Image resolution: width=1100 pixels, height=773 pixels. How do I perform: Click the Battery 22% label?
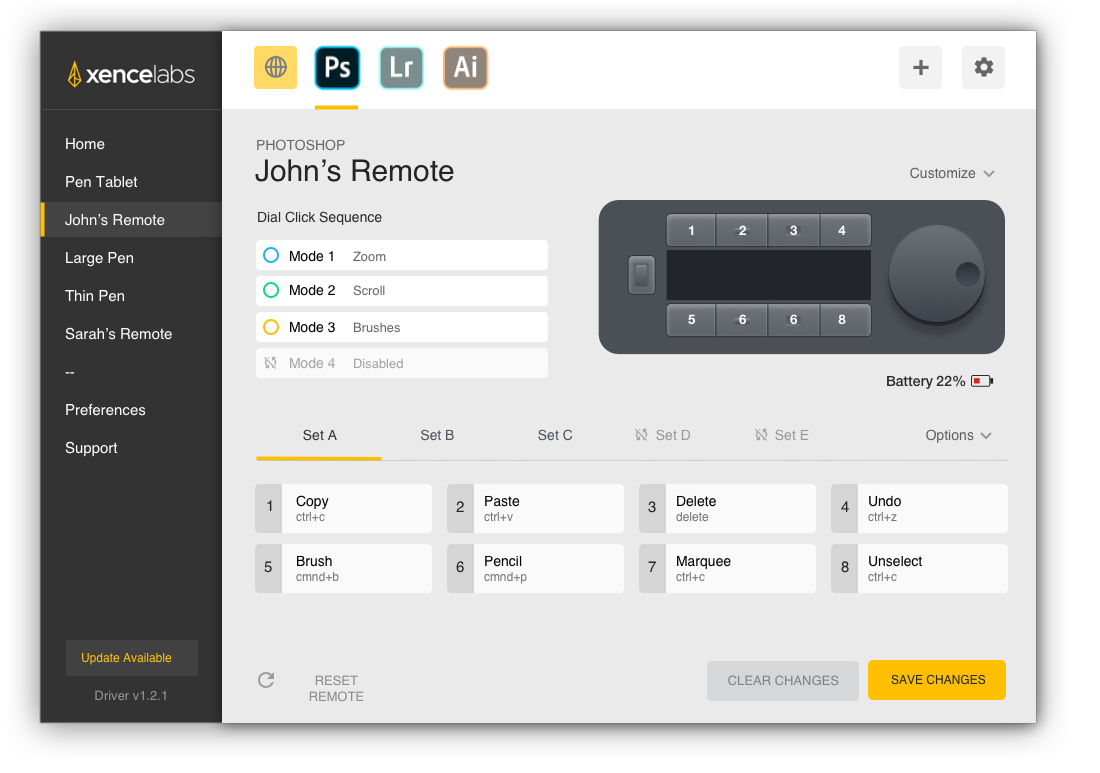(925, 381)
